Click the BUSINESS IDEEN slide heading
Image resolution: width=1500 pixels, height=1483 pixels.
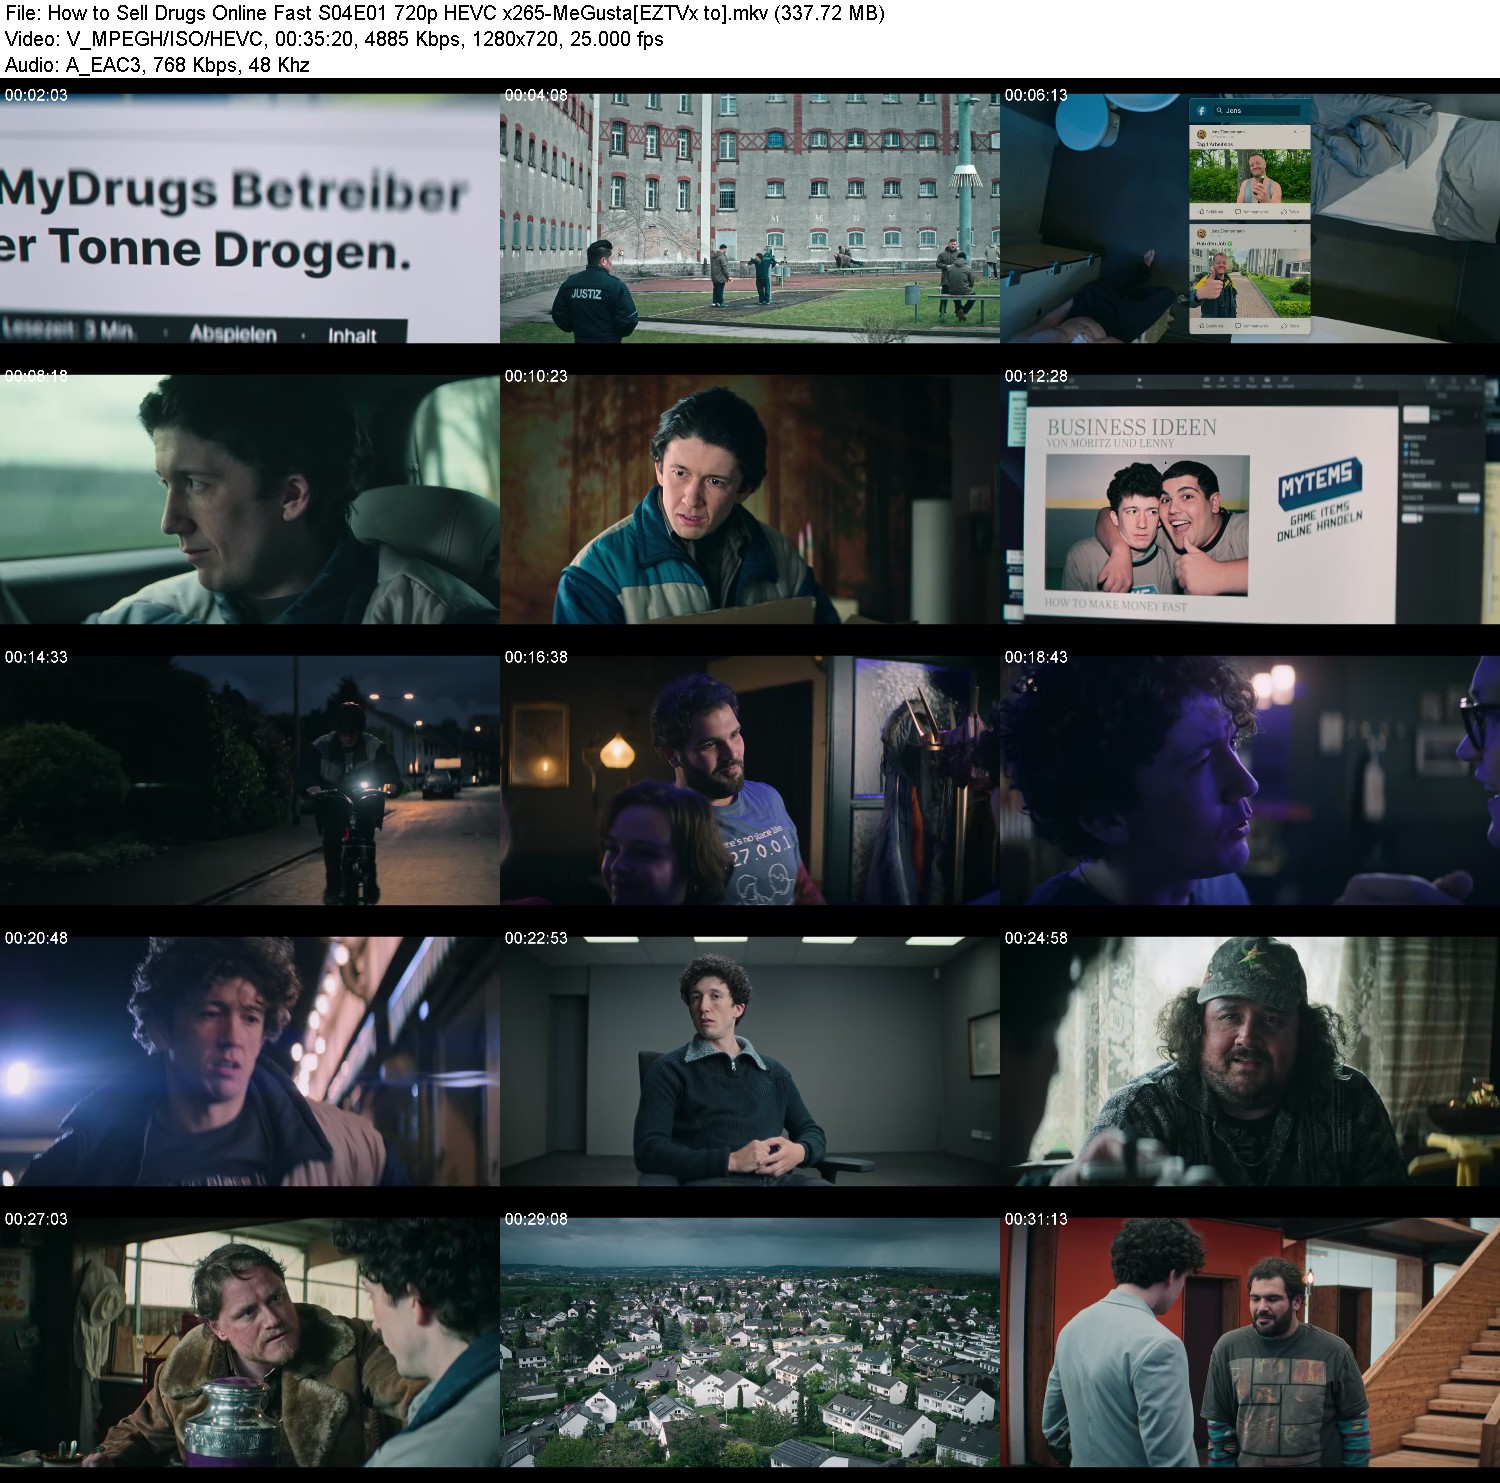pos(1132,427)
